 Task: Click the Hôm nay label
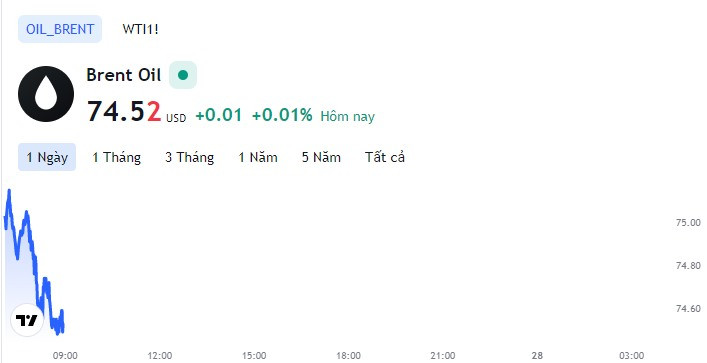pos(348,116)
